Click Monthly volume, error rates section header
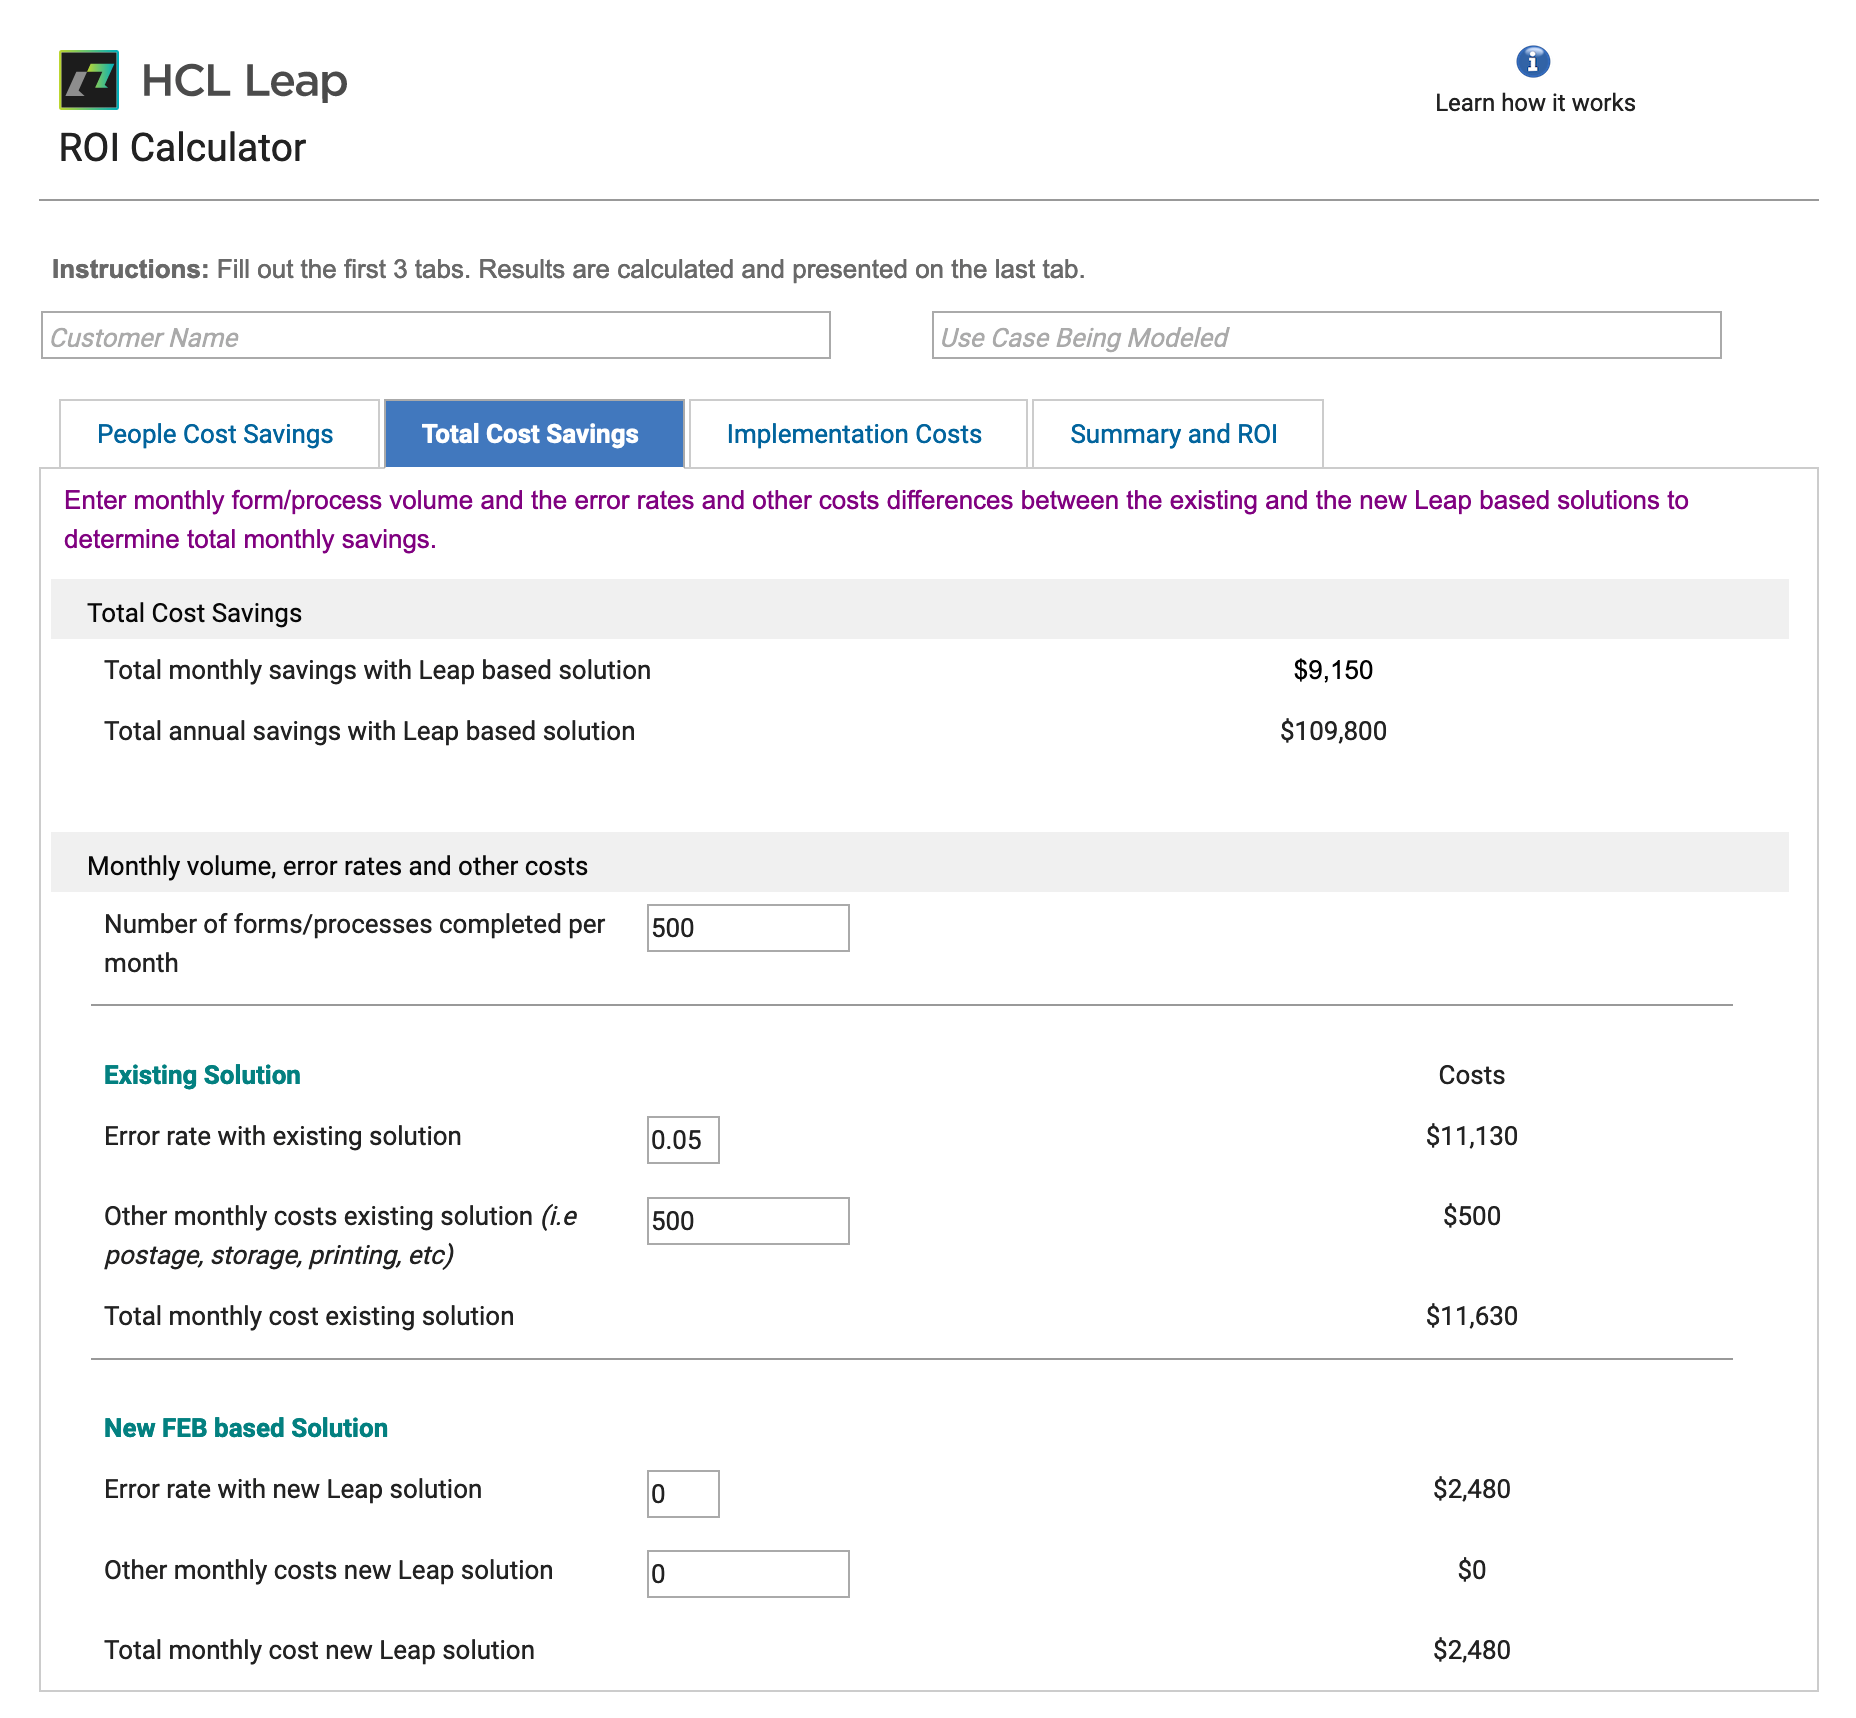This screenshot has height=1718, width=1856. click(919, 863)
